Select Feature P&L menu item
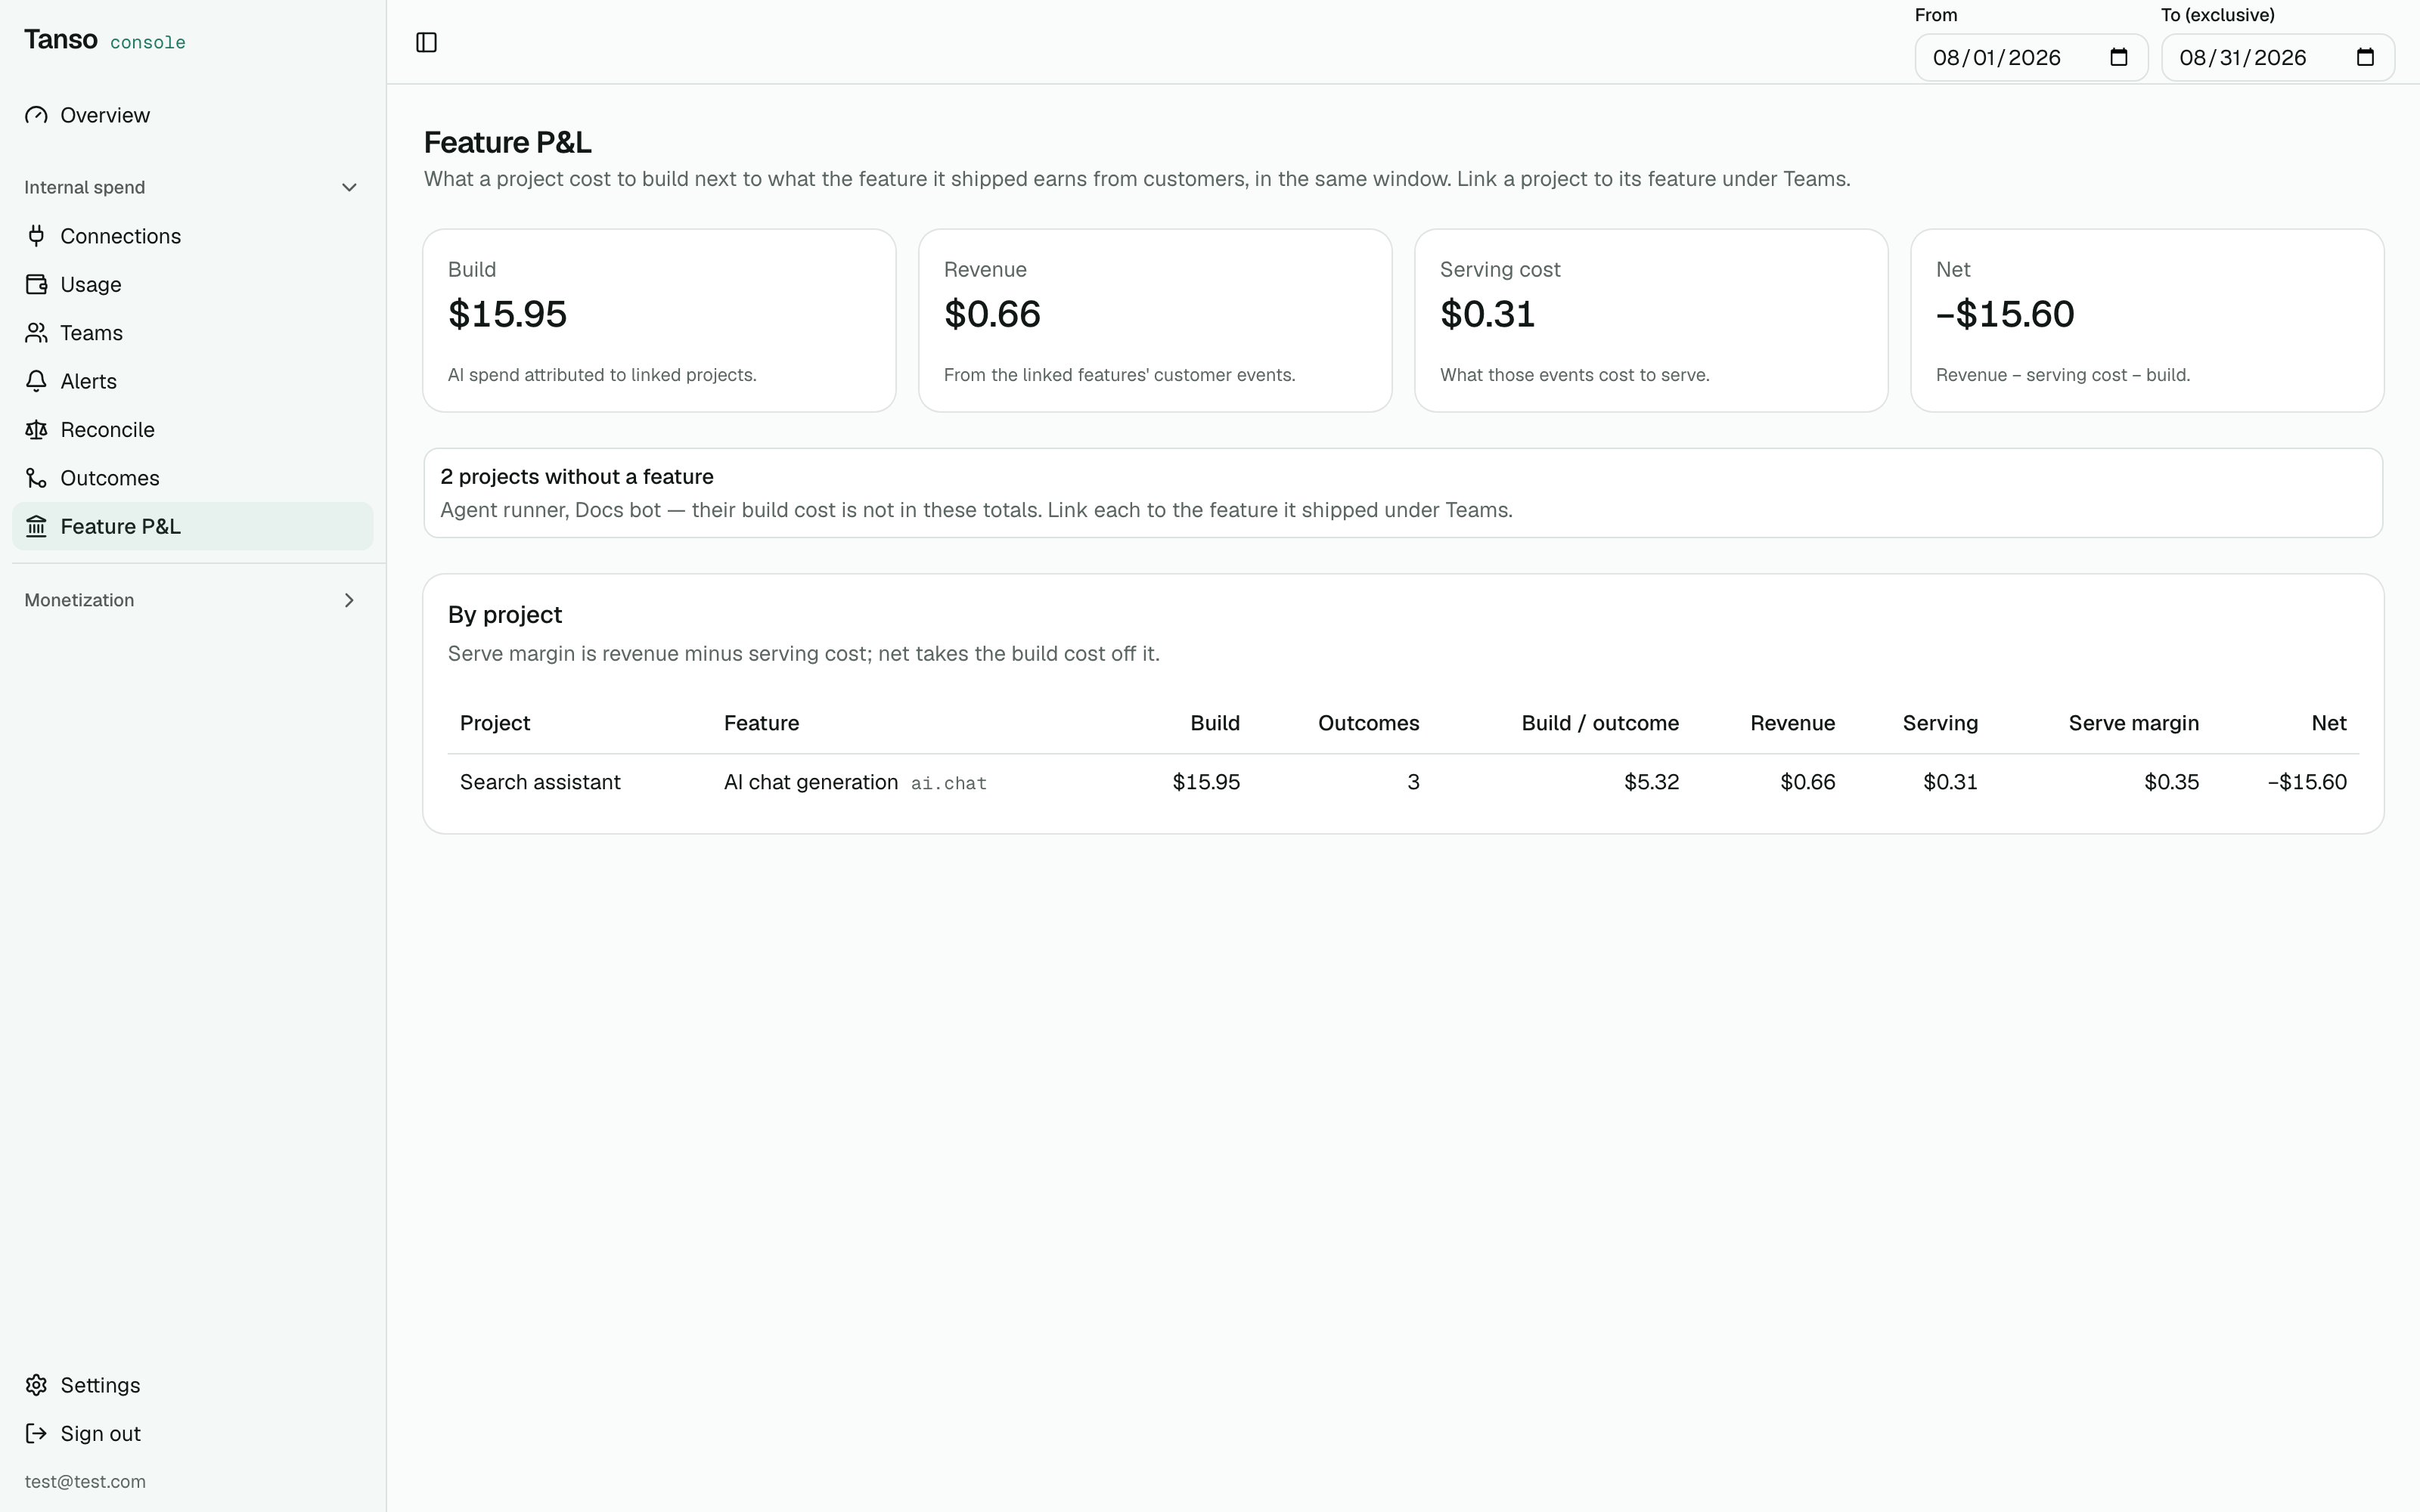Image resolution: width=2420 pixels, height=1512 pixels. 193,526
